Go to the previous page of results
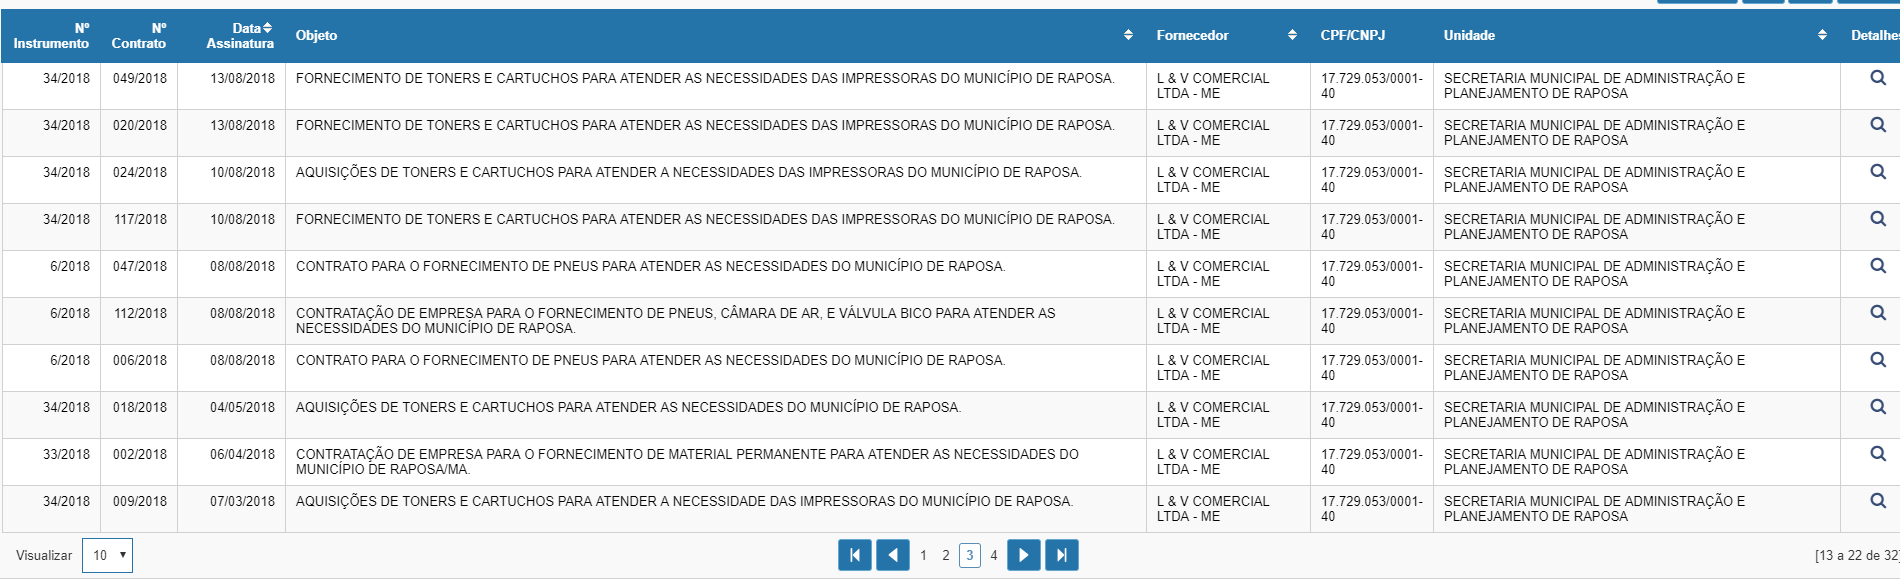1900x588 pixels. [x=892, y=555]
